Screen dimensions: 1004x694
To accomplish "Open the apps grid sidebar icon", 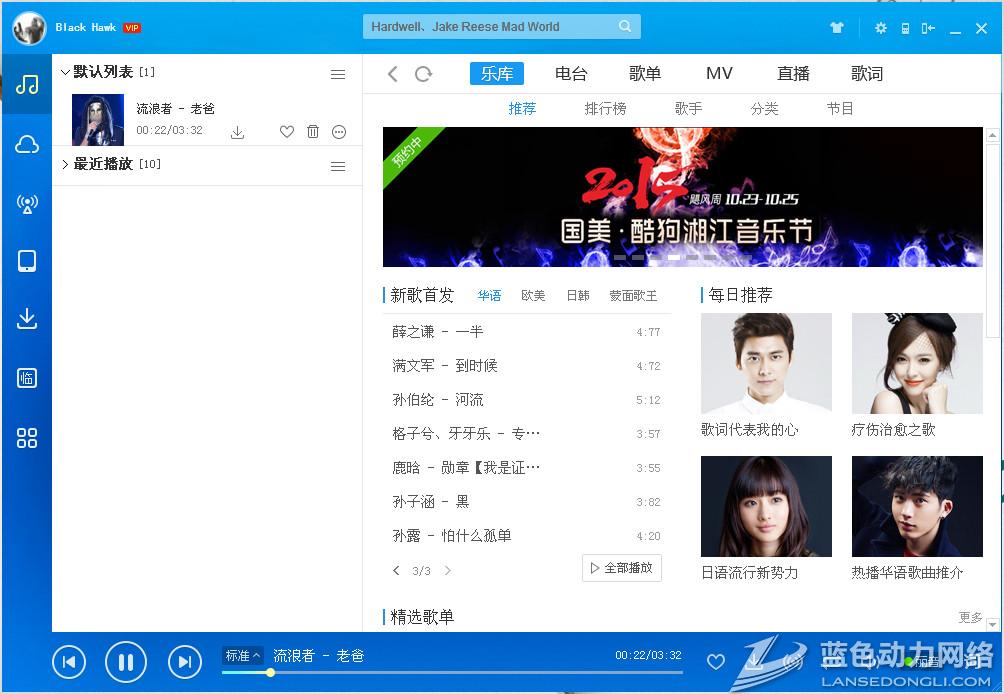I will [27, 438].
